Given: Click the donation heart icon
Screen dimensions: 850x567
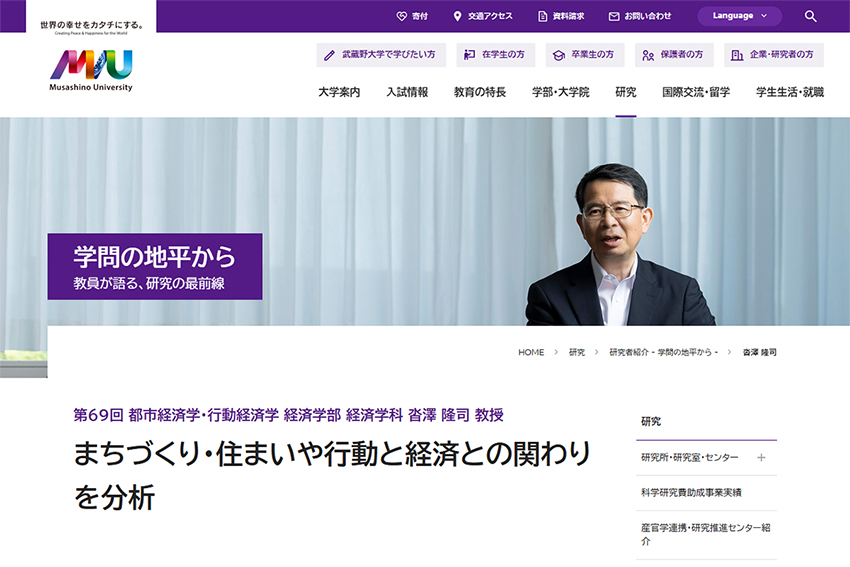Looking at the screenshot, I should [x=401, y=16].
